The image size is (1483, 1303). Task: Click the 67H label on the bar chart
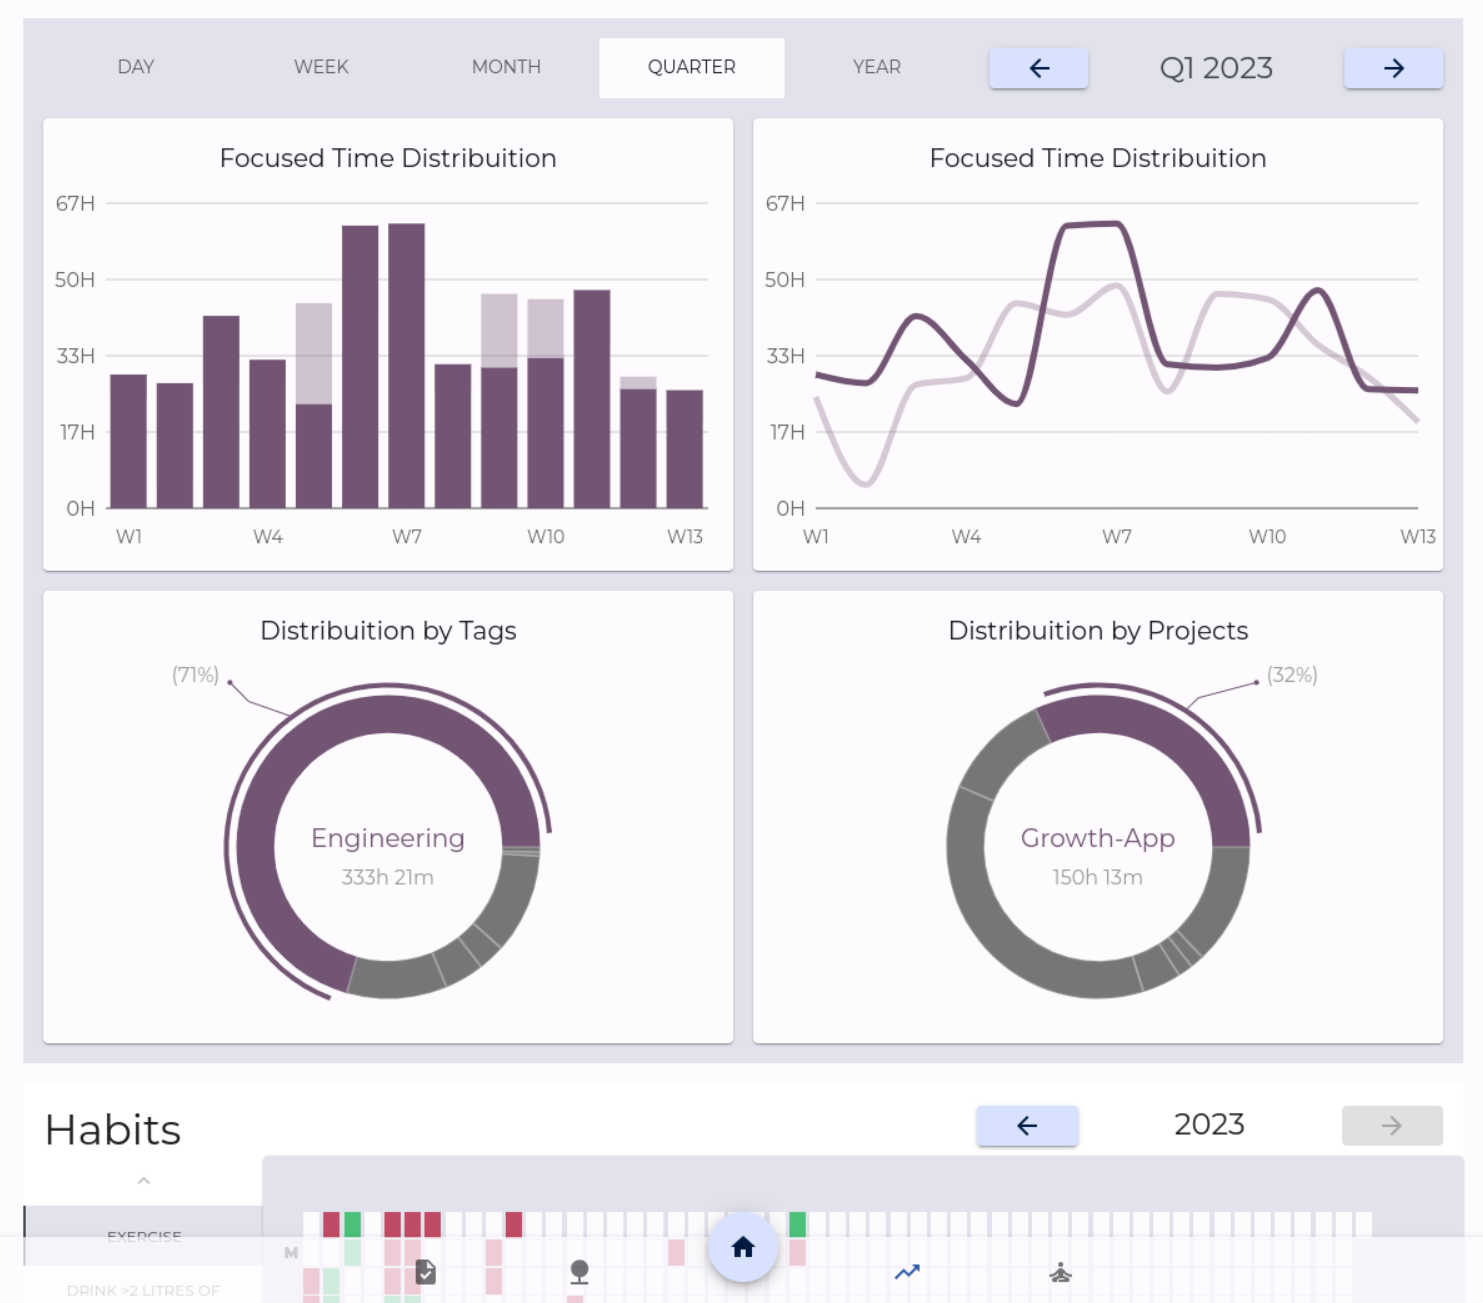point(75,204)
